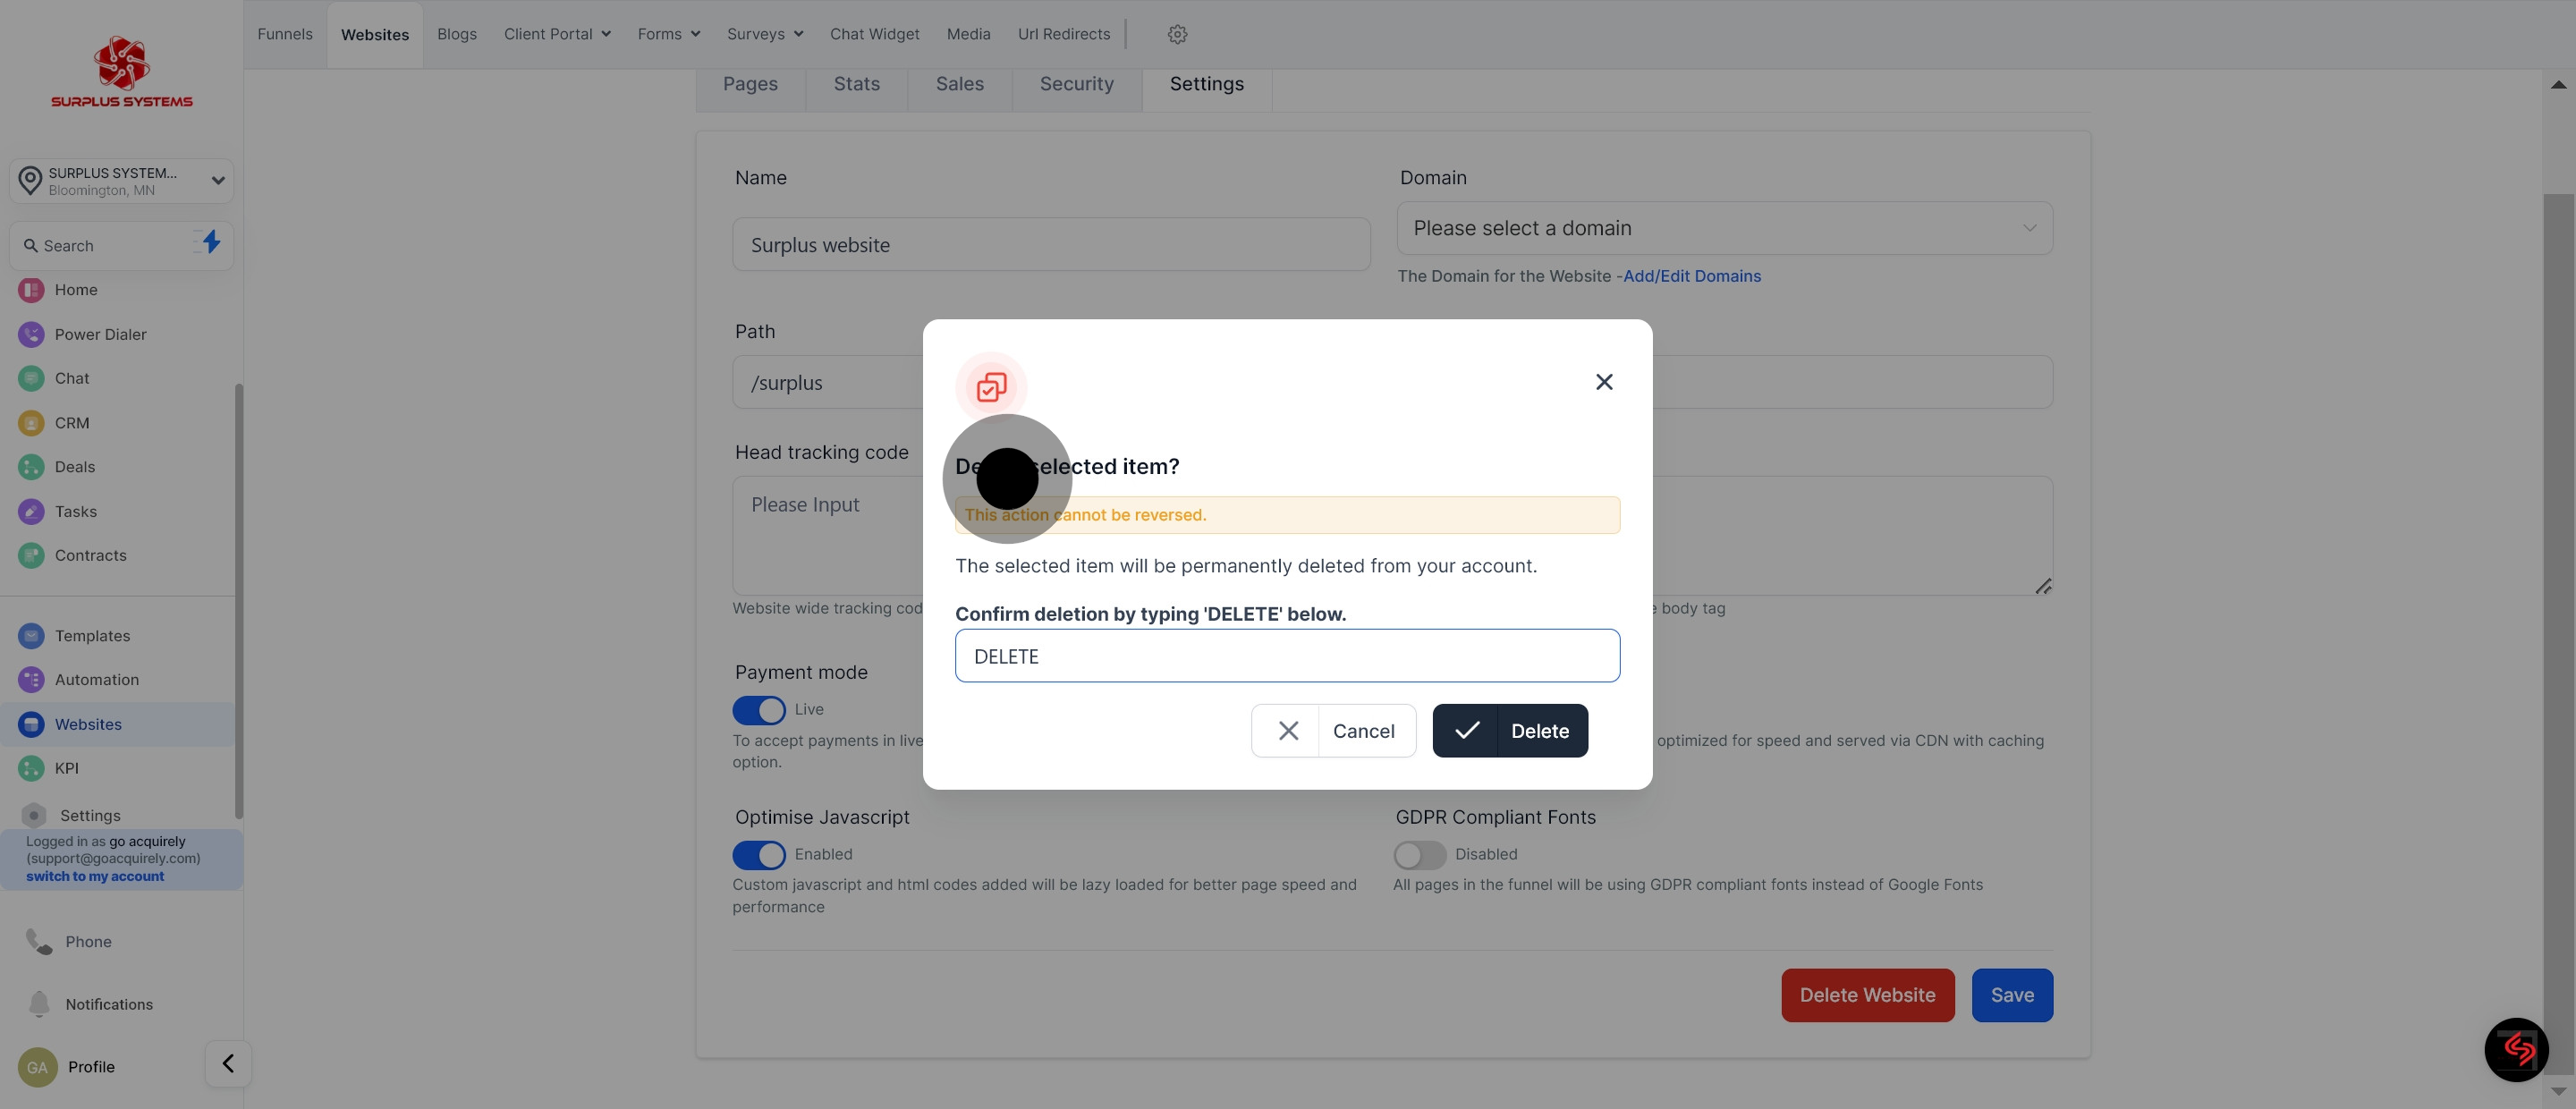Open the Phone icon in sidebar
2576x1109 pixels.
[x=39, y=941]
